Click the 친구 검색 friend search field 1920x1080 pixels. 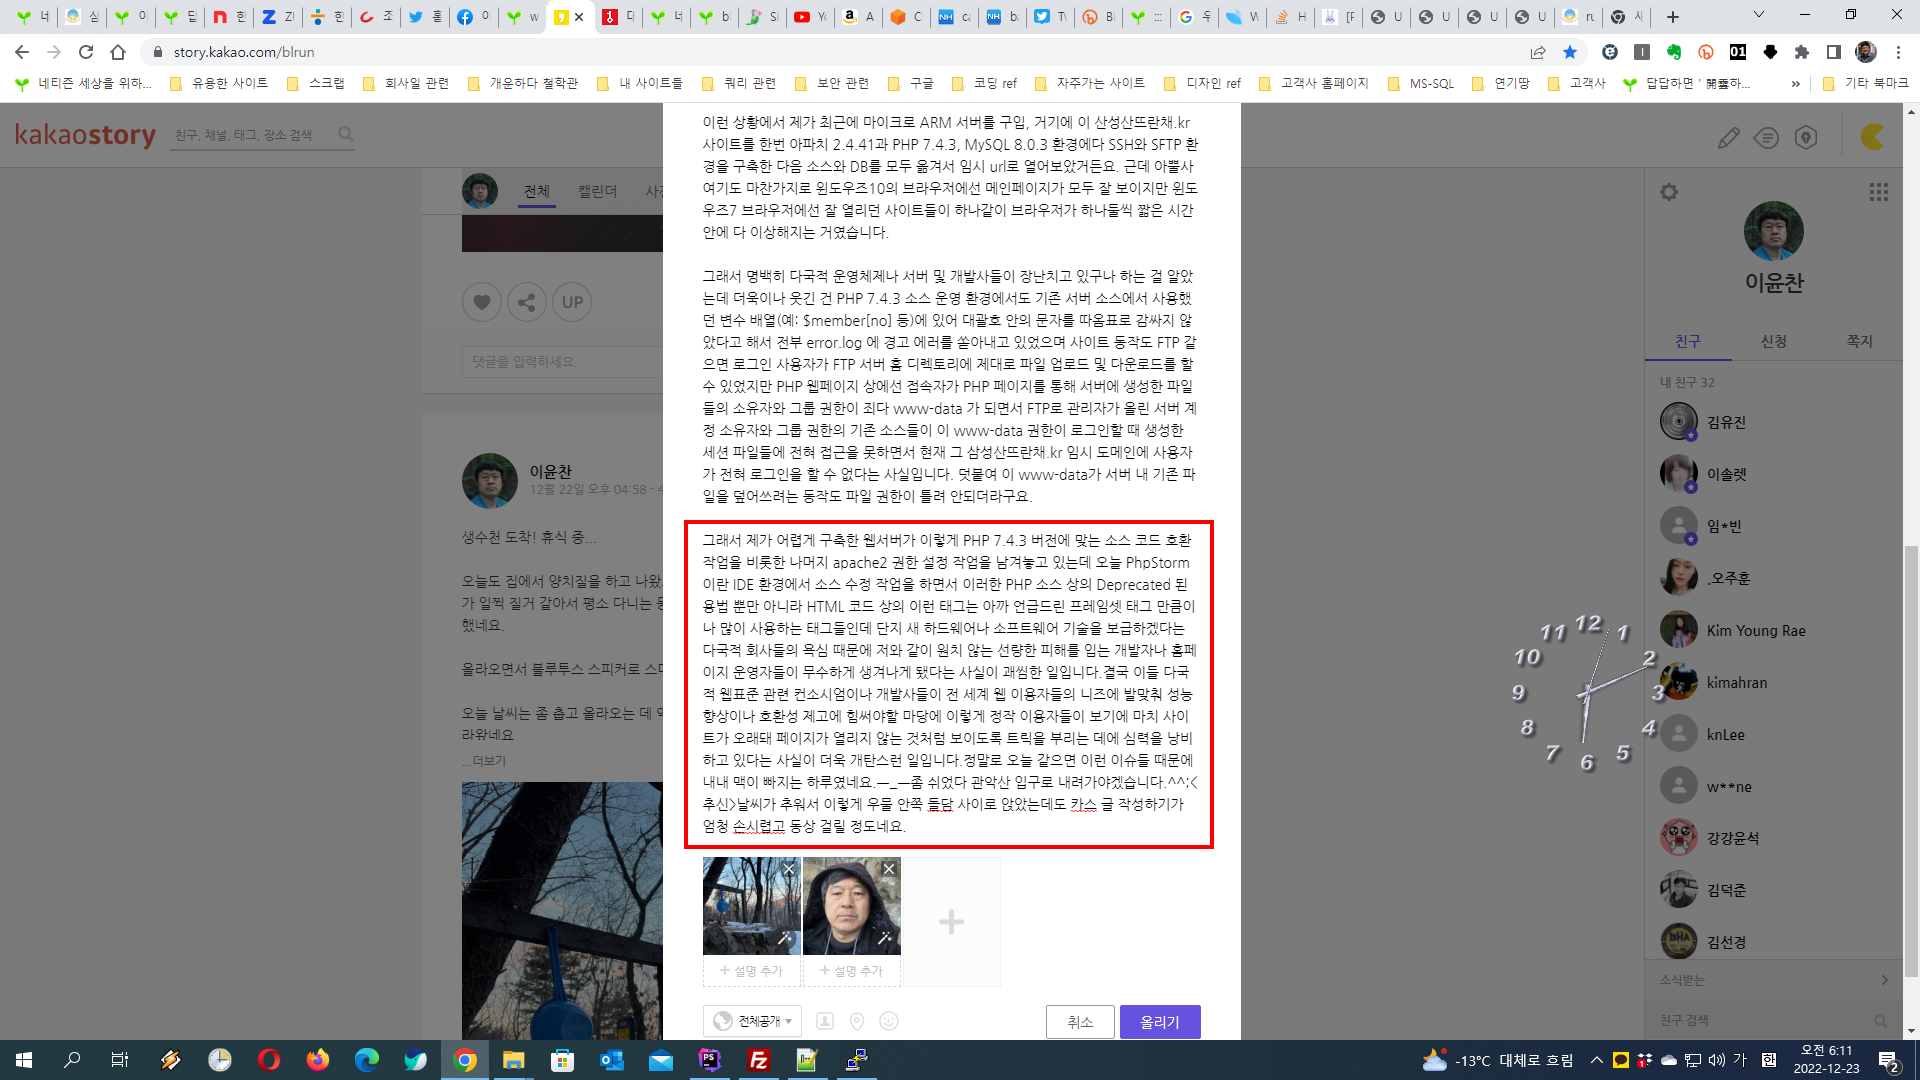pyautogui.click(x=1765, y=1020)
